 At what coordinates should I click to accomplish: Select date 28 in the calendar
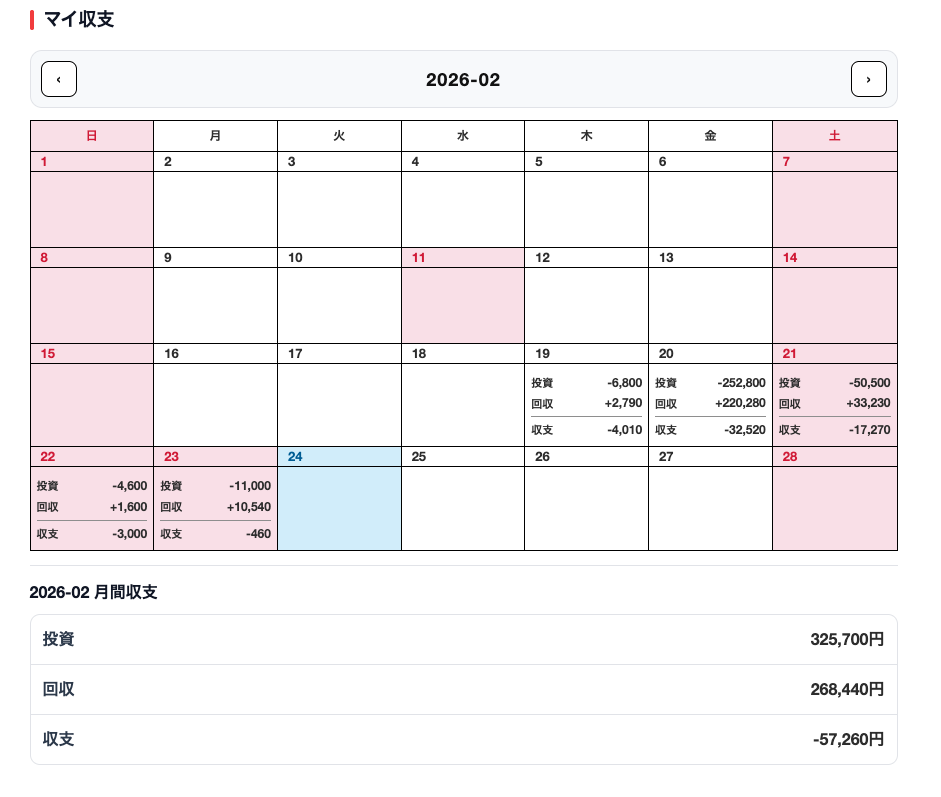coord(834,498)
